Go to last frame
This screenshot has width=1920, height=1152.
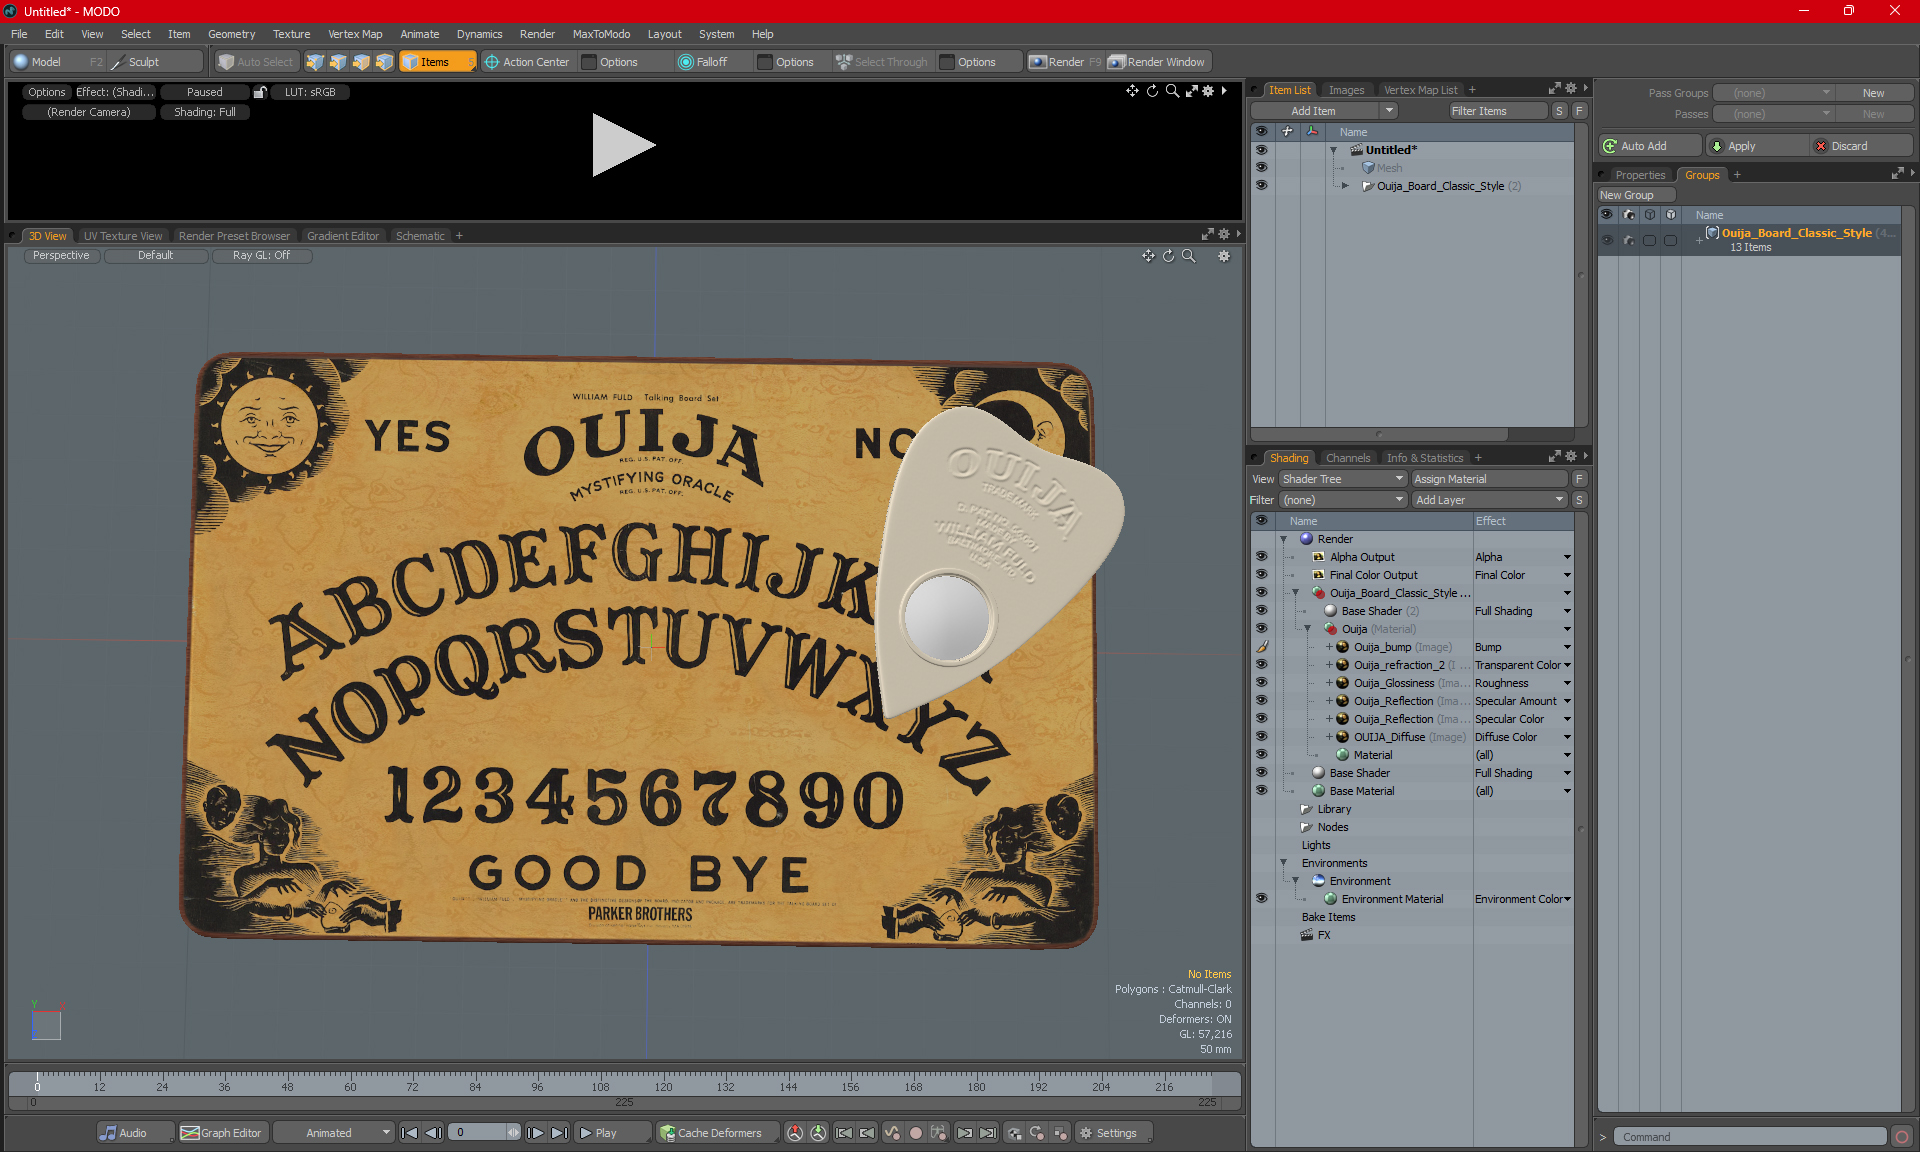point(559,1133)
